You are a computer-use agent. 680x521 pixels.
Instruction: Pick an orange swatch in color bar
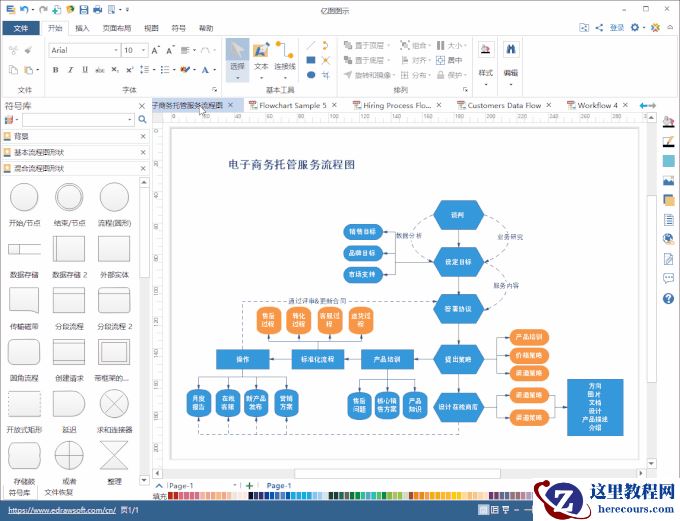(427, 496)
